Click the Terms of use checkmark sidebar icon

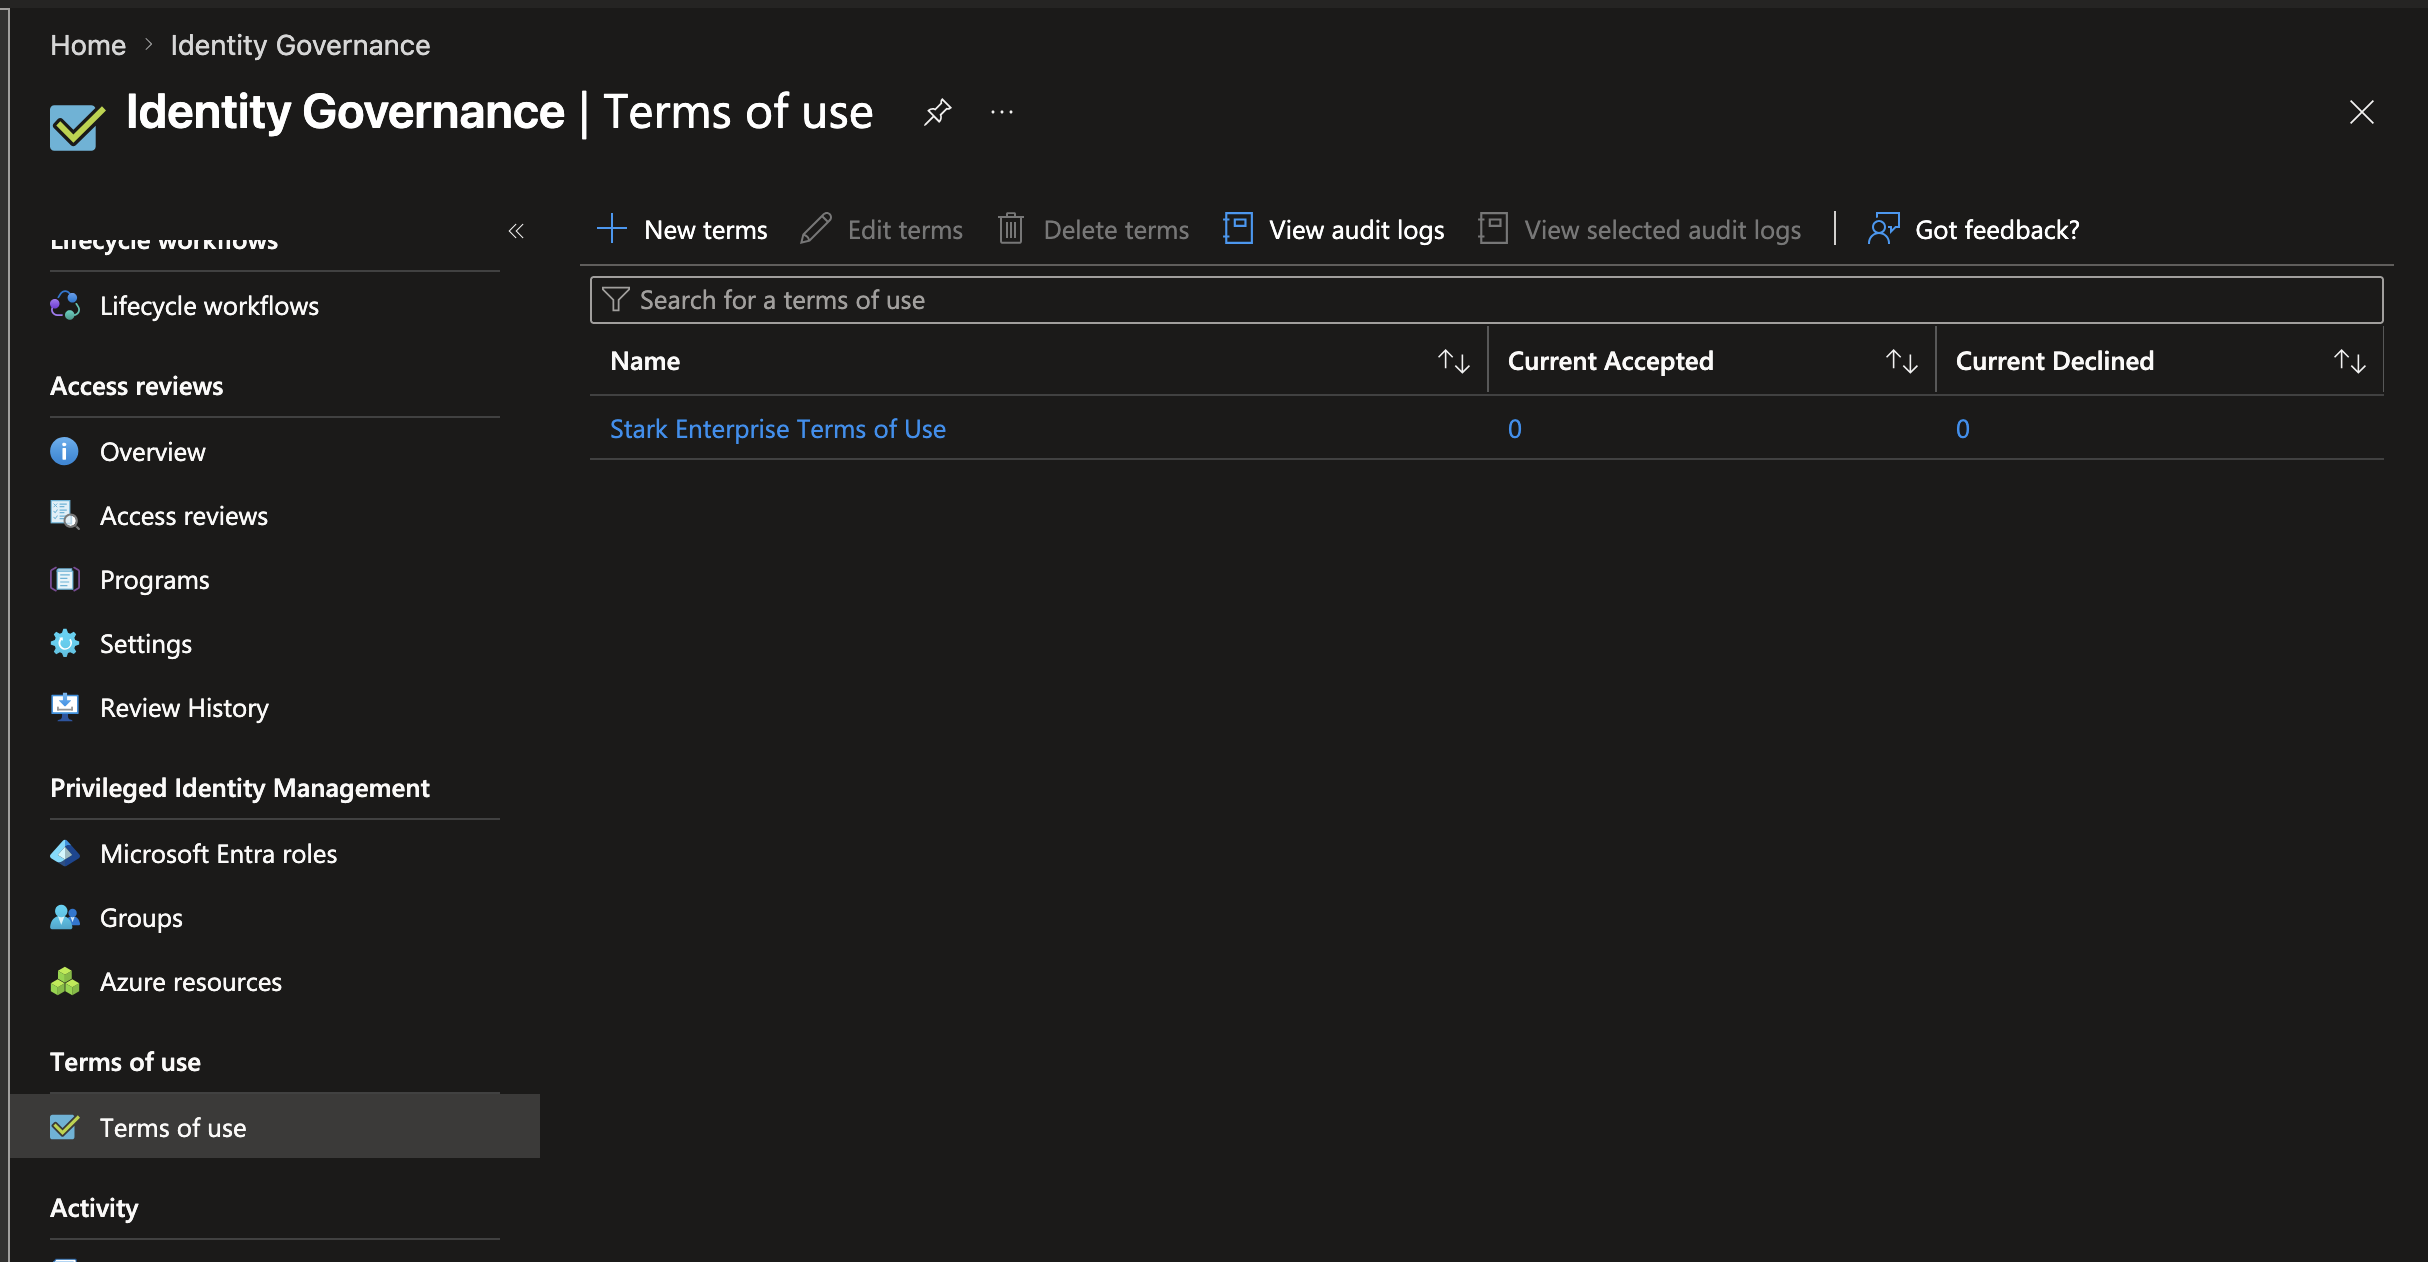click(65, 1127)
